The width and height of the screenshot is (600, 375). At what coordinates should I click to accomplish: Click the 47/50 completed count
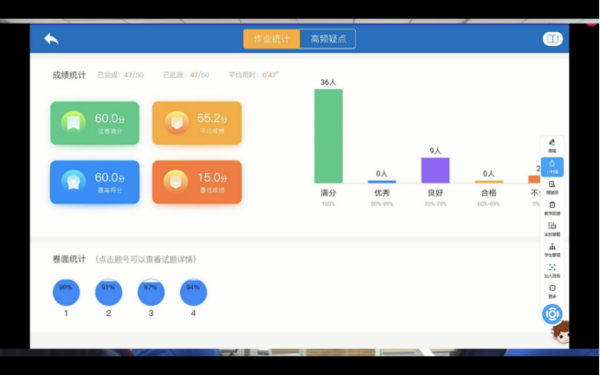(134, 75)
